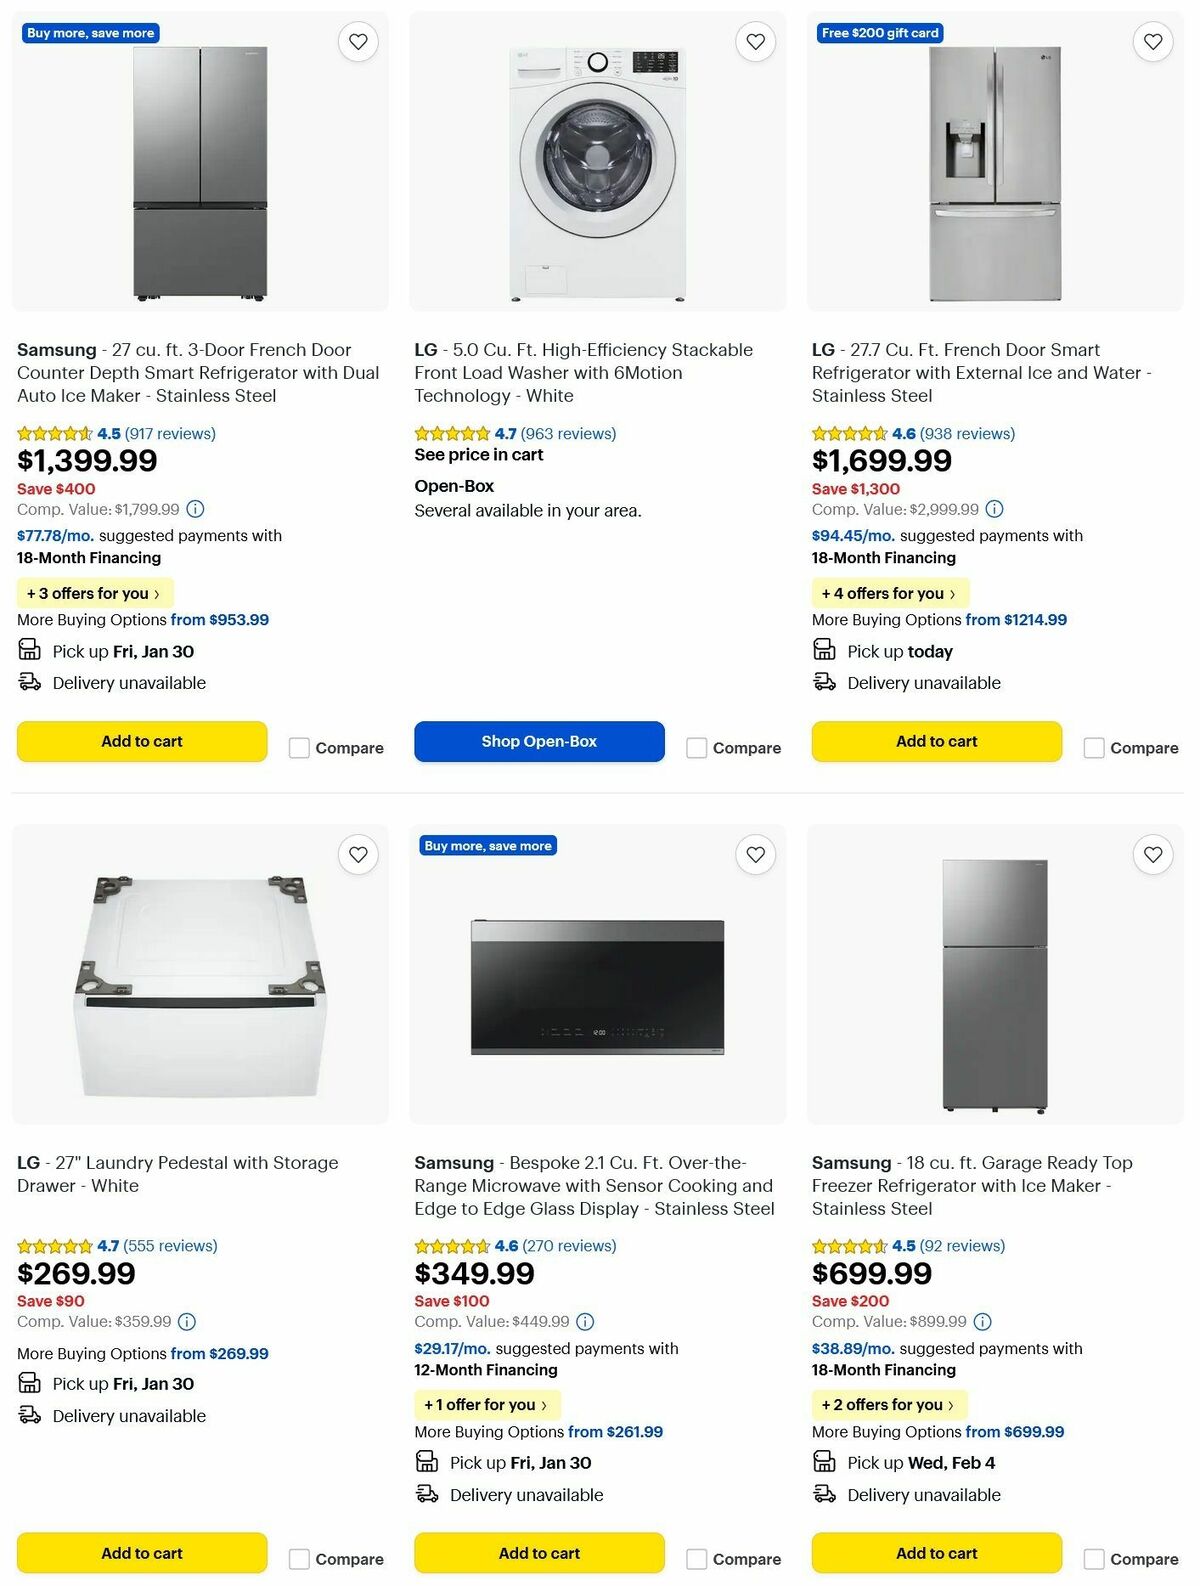Click the Shop Open-Box button
Viewport: 1200px width, 1586px height.
tap(539, 741)
